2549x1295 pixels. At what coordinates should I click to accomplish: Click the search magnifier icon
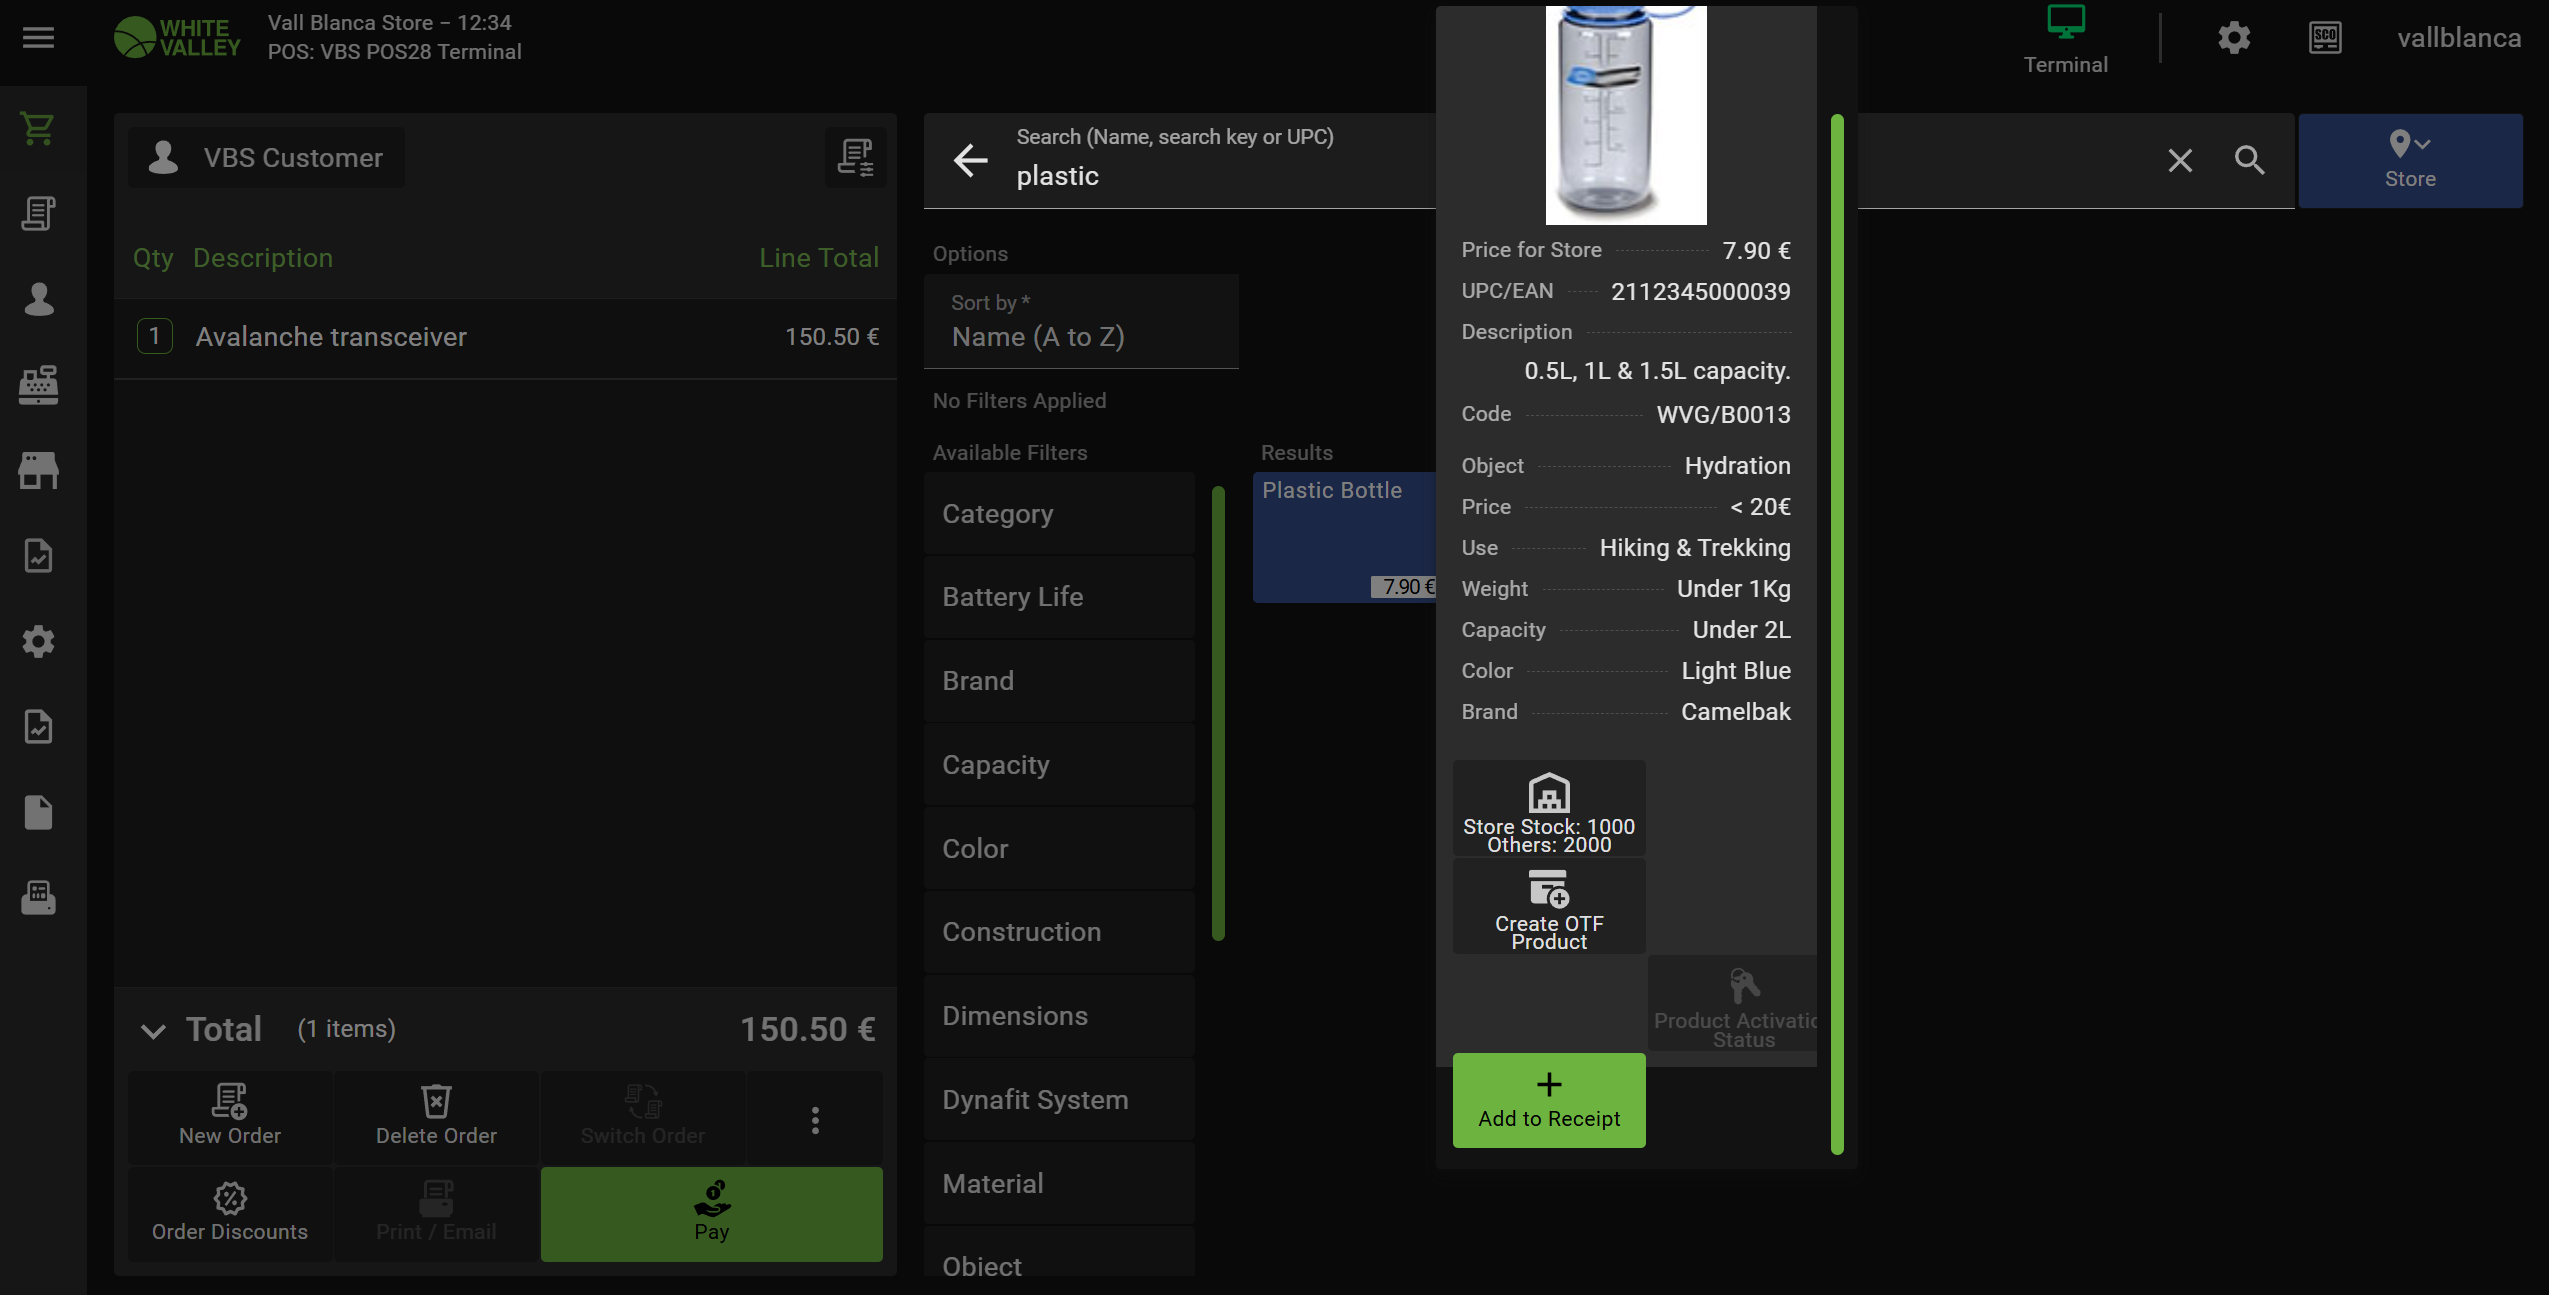pyautogui.click(x=2249, y=160)
